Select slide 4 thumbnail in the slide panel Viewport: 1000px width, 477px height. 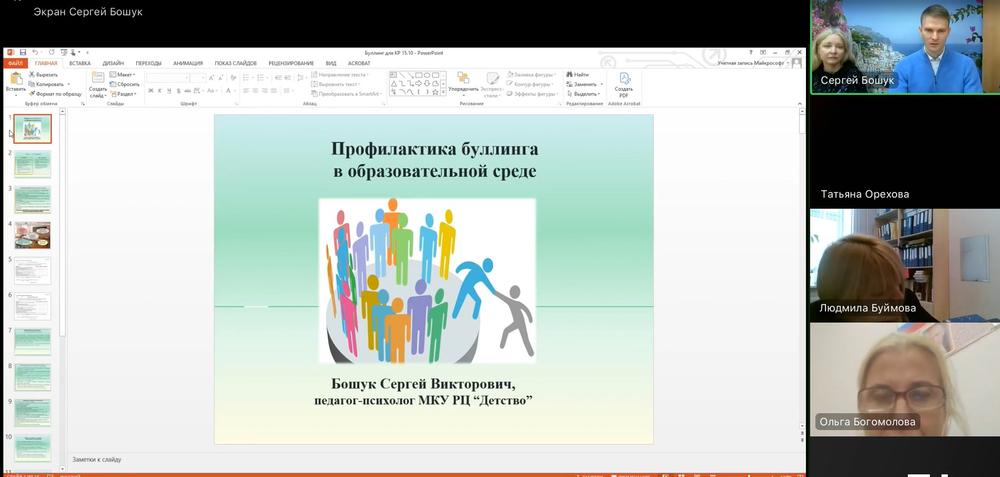coord(32,235)
